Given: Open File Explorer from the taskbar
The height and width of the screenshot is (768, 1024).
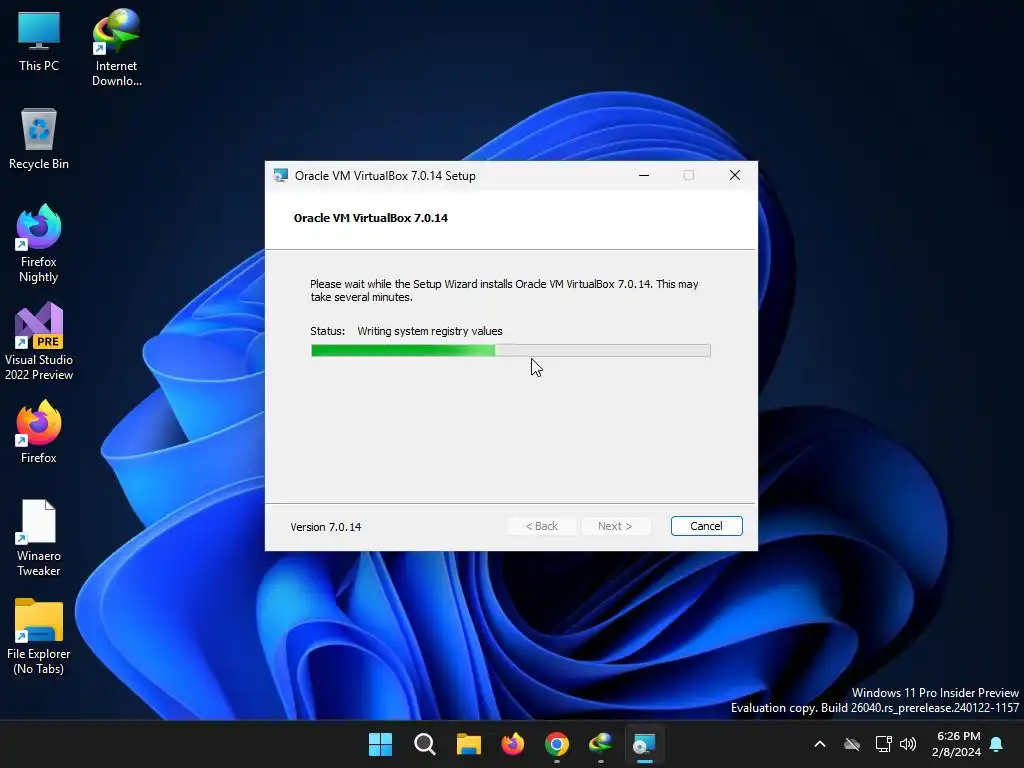Looking at the screenshot, I should pyautogui.click(x=468, y=744).
